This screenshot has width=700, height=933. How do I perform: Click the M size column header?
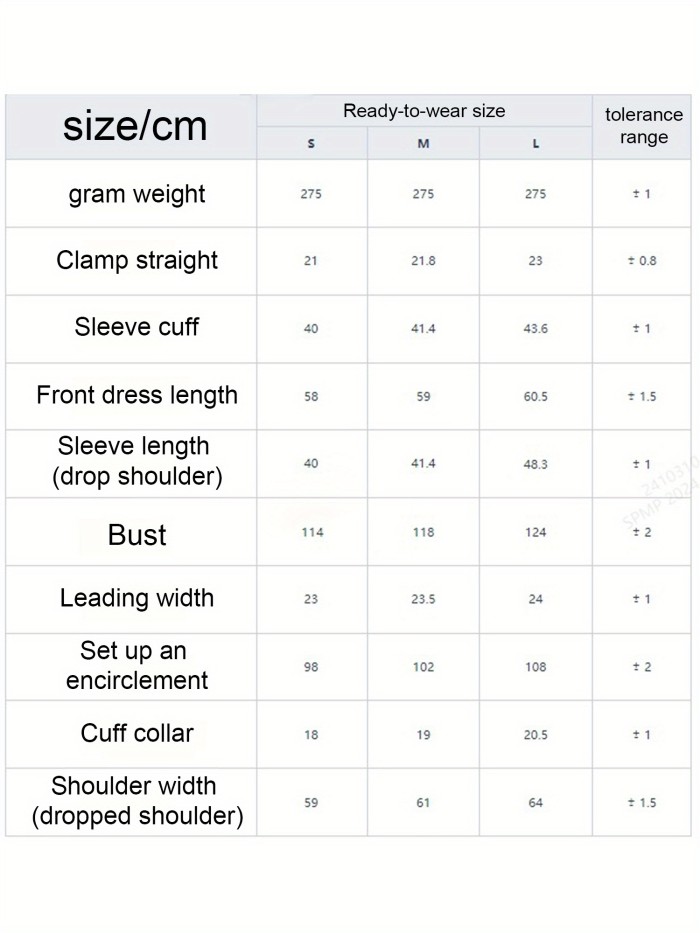(x=423, y=144)
